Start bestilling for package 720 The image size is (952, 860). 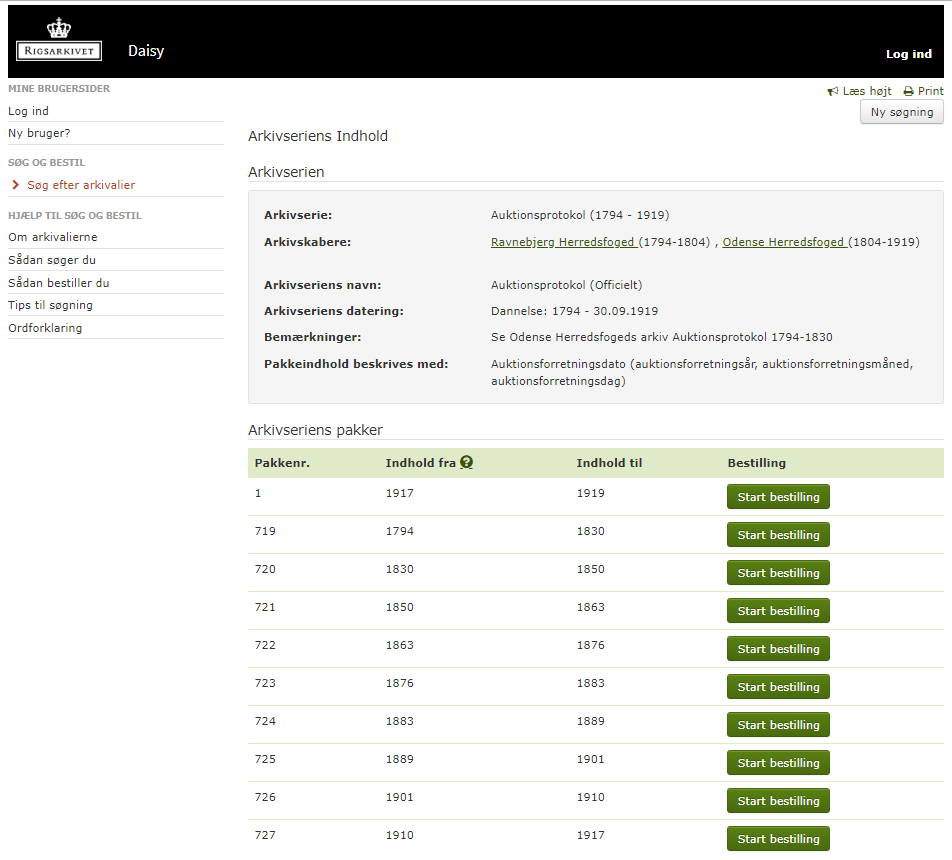(778, 573)
